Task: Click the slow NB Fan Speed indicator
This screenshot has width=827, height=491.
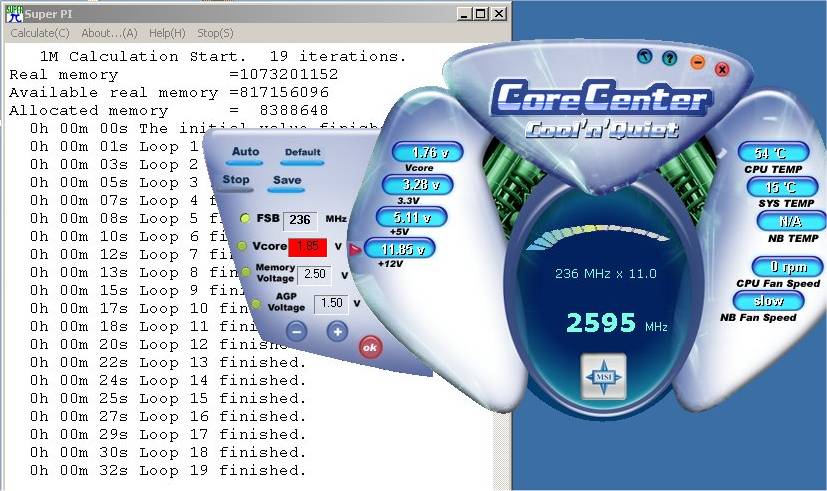Action: coord(768,301)
